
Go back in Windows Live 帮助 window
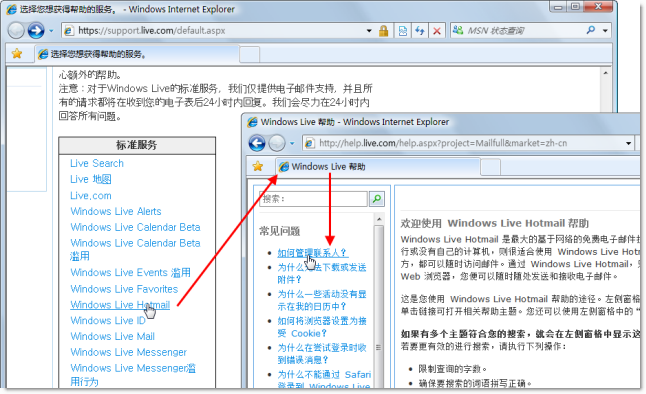257,143
